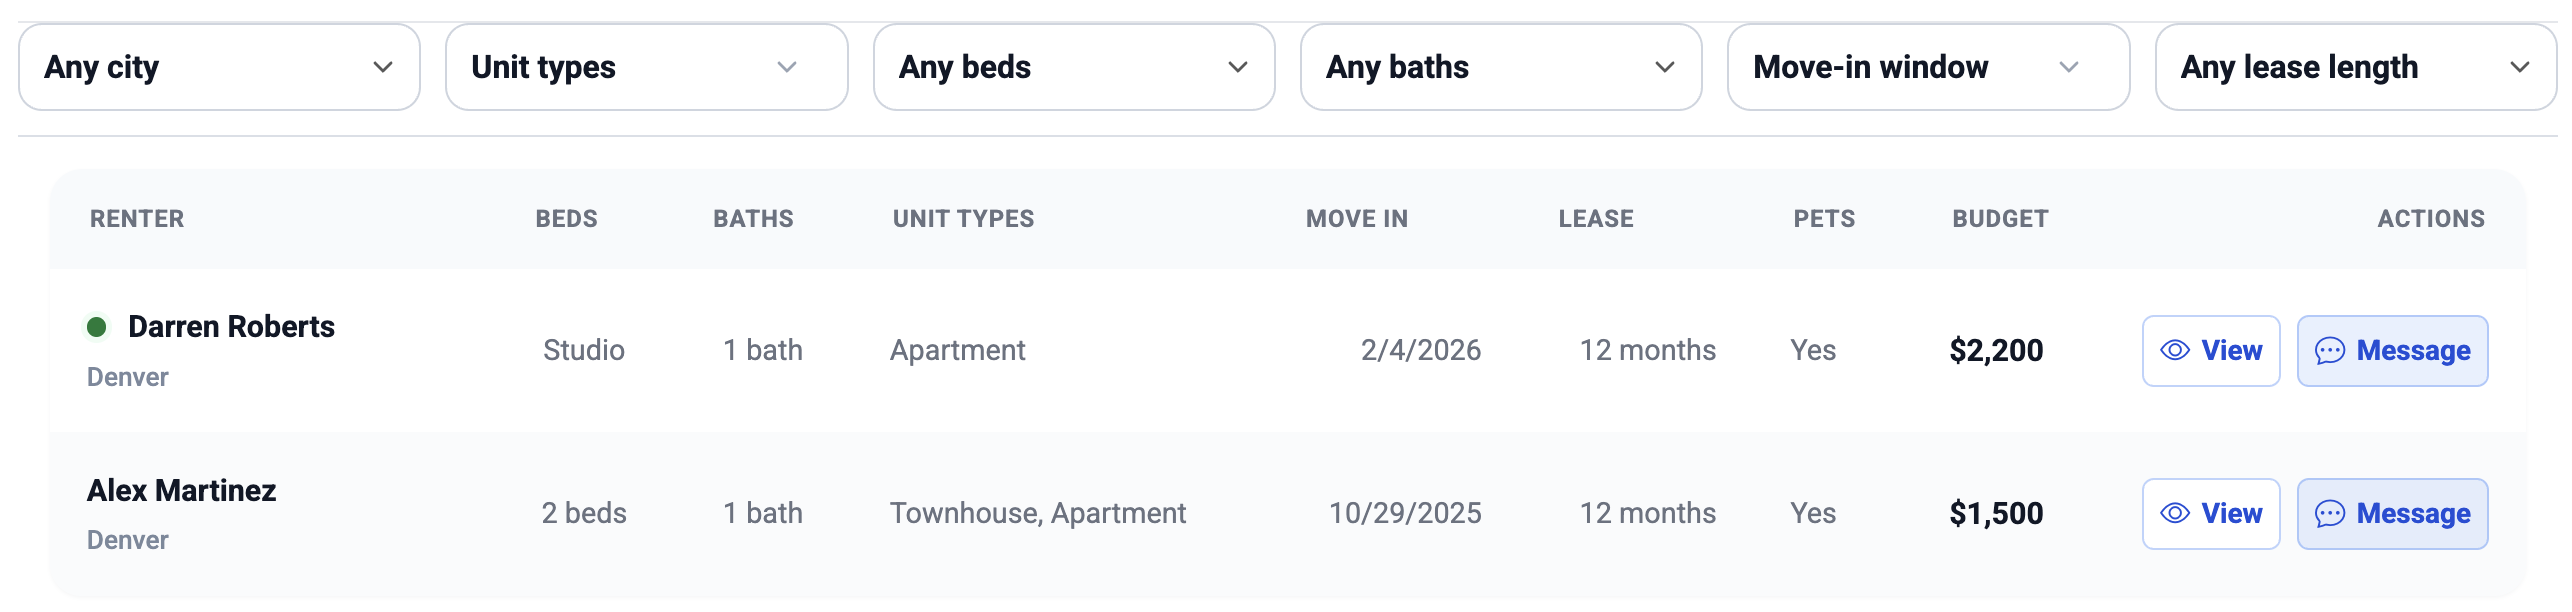Viewport: 2572px width, 612px height.
Task: Expand the Any baths filter
Action: (1501, 67)
